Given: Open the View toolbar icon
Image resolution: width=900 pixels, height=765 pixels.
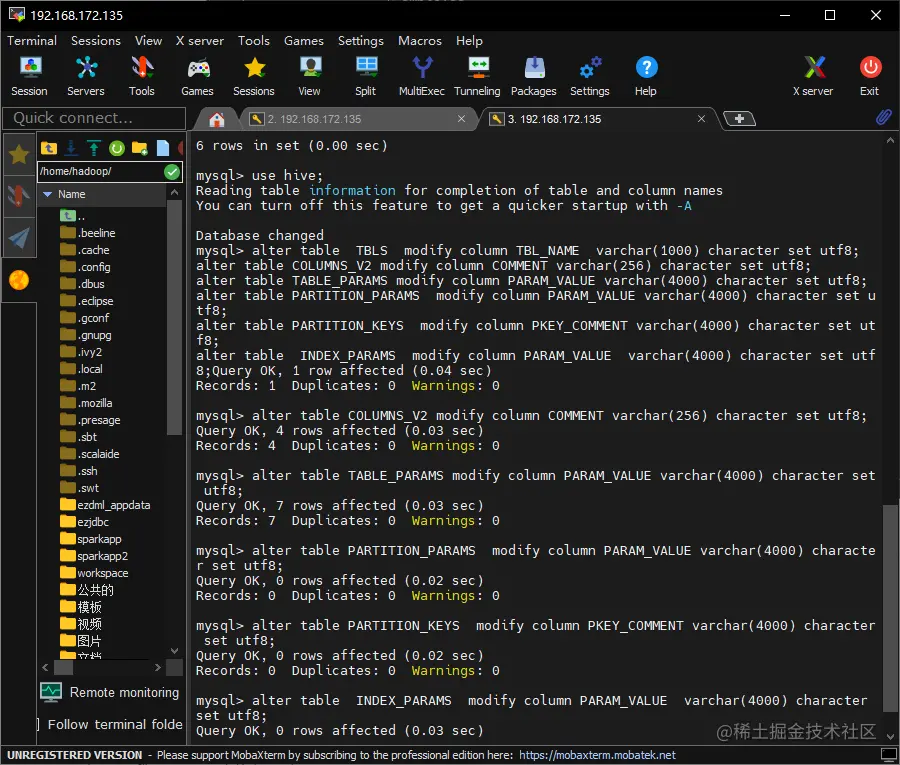Looking at the screenshot, I should tap(309, 76).
